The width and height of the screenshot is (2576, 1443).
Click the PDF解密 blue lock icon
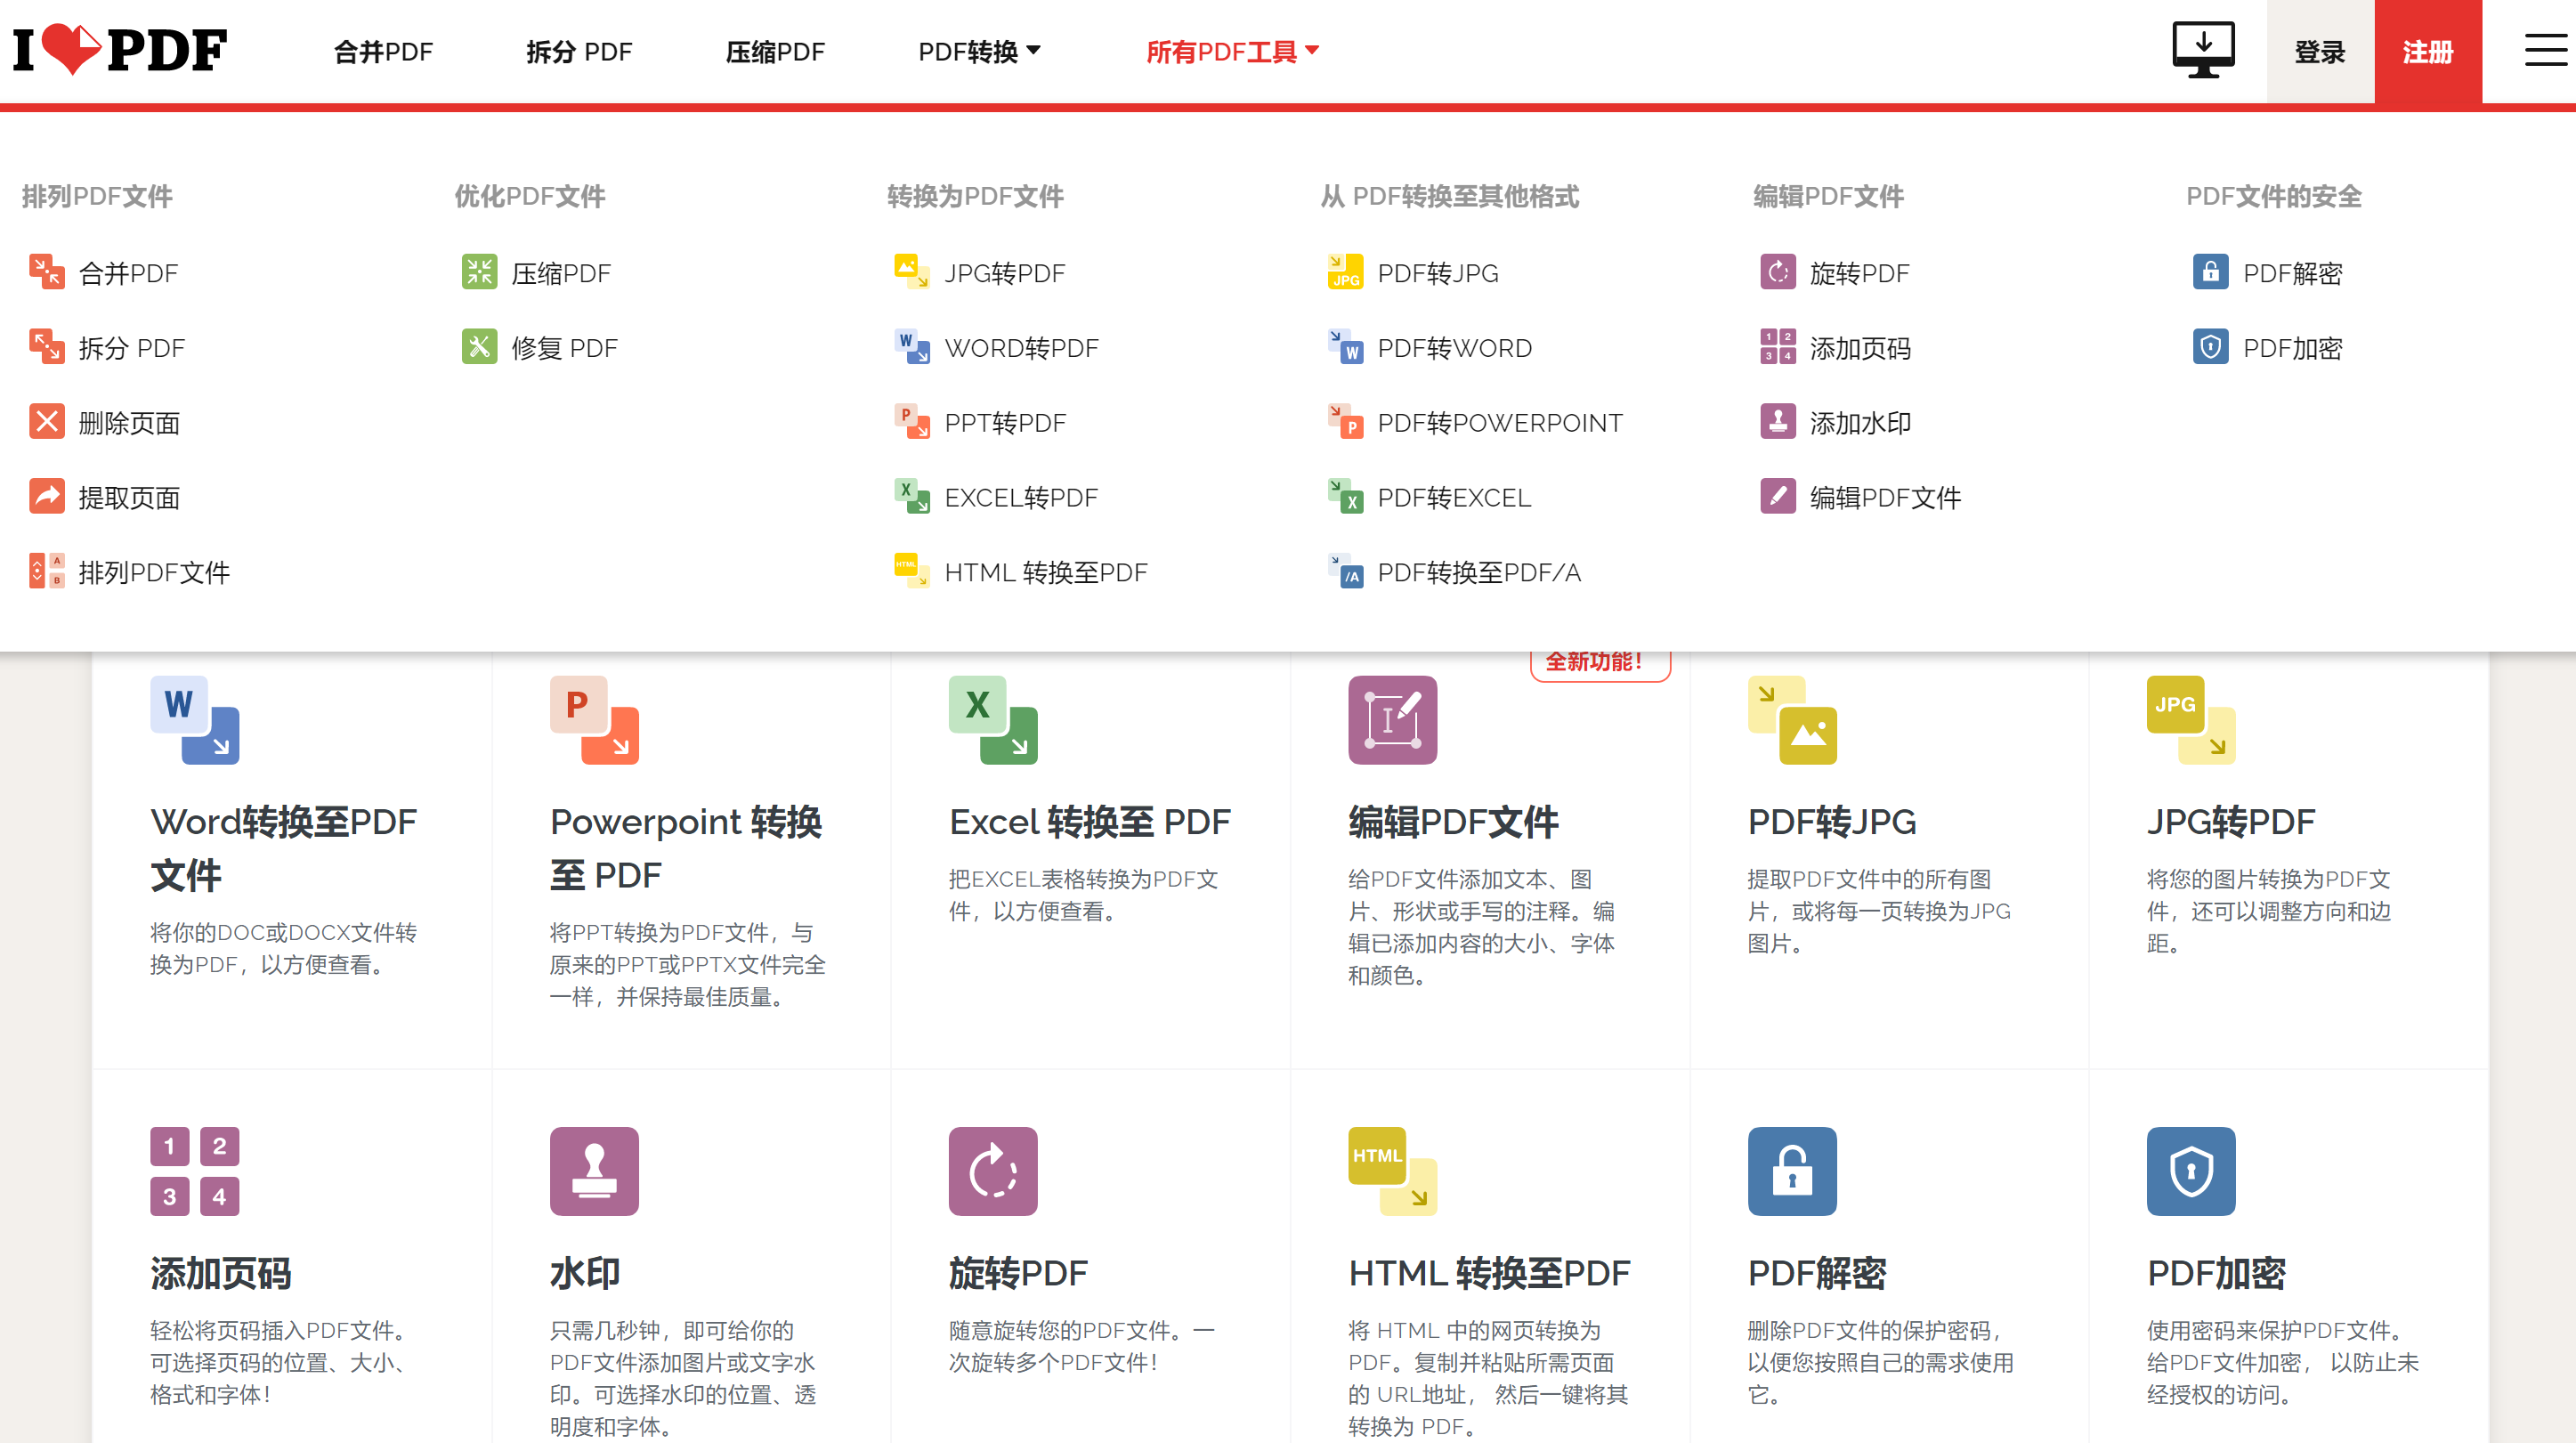point(2210,272)
